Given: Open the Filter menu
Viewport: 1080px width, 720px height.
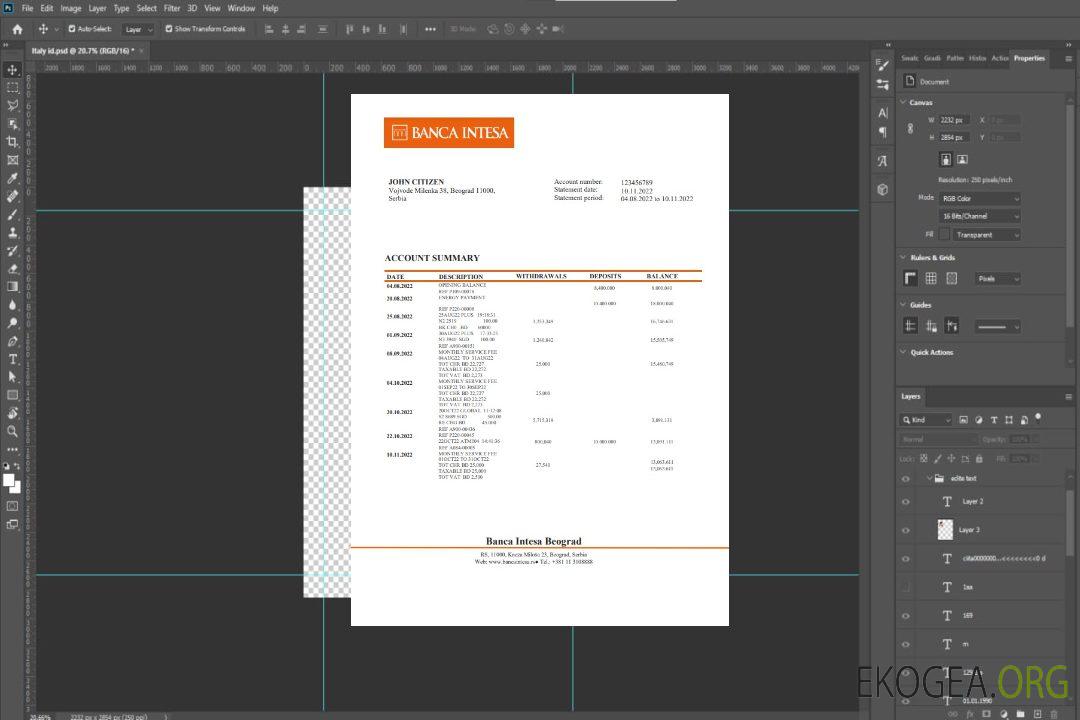Looking at the screenshot, I should click(x=172, y=8).
